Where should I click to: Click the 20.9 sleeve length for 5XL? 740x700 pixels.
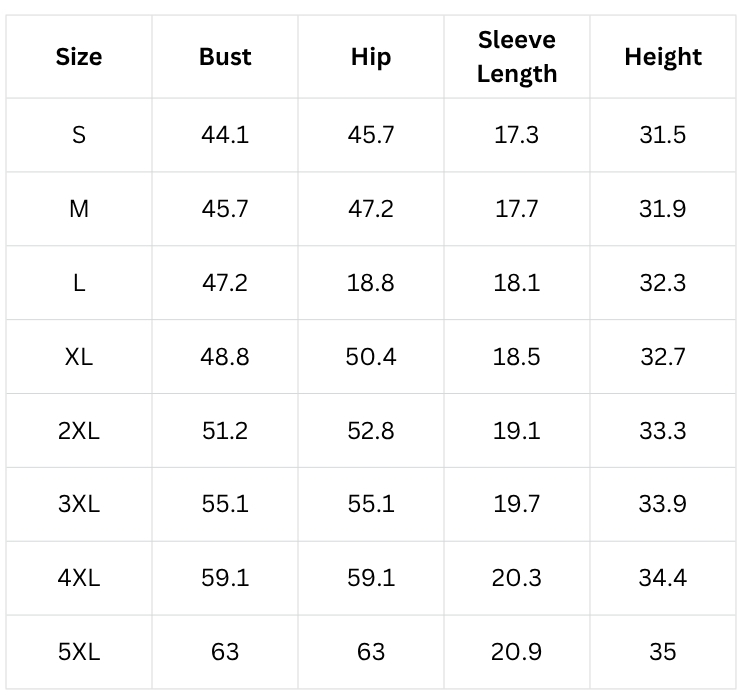tap(517, 652)
